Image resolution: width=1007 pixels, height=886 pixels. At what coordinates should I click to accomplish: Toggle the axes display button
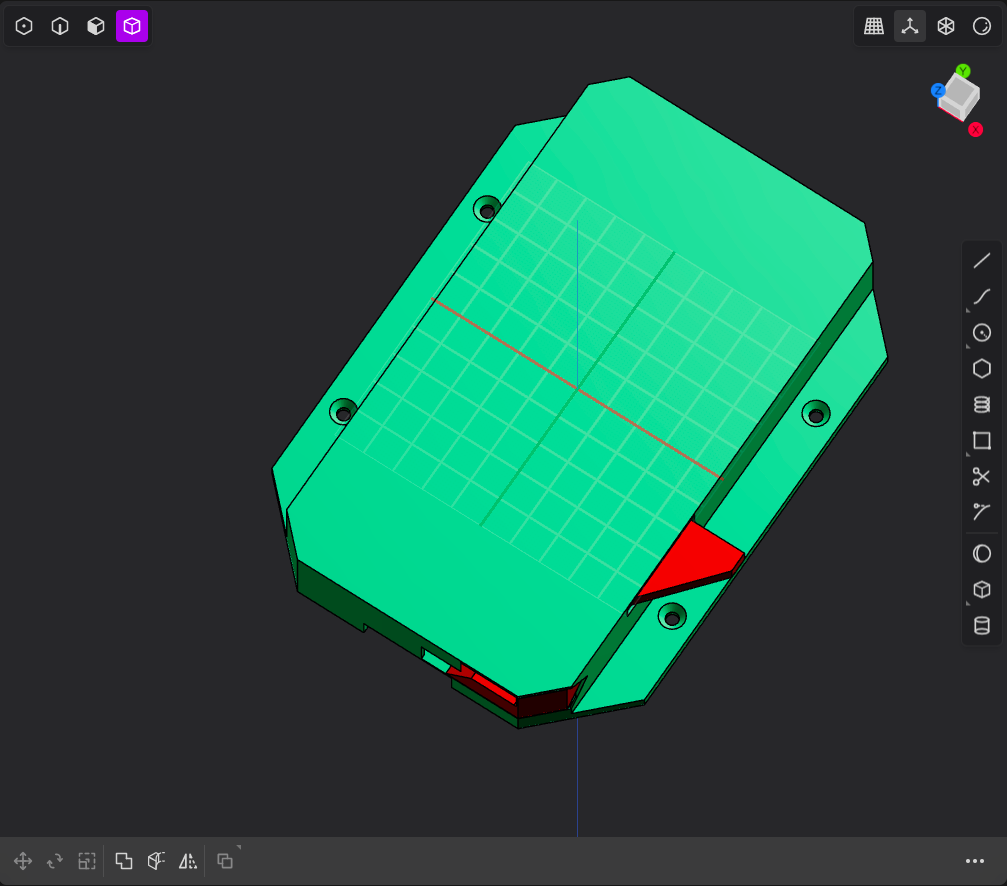coord(909,26)
